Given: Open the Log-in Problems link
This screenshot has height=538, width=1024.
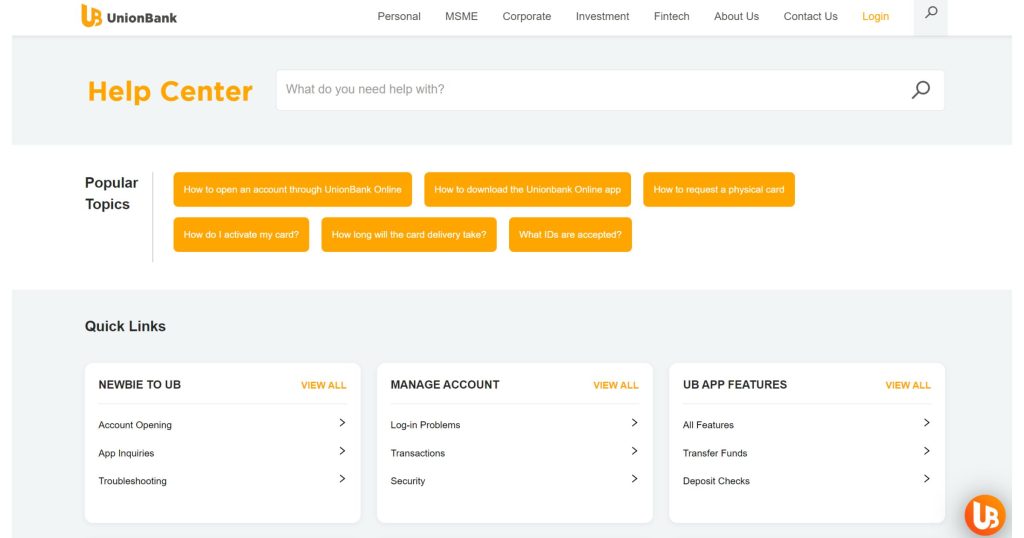Looking at the screenshot, I should [x=425, y=424].
